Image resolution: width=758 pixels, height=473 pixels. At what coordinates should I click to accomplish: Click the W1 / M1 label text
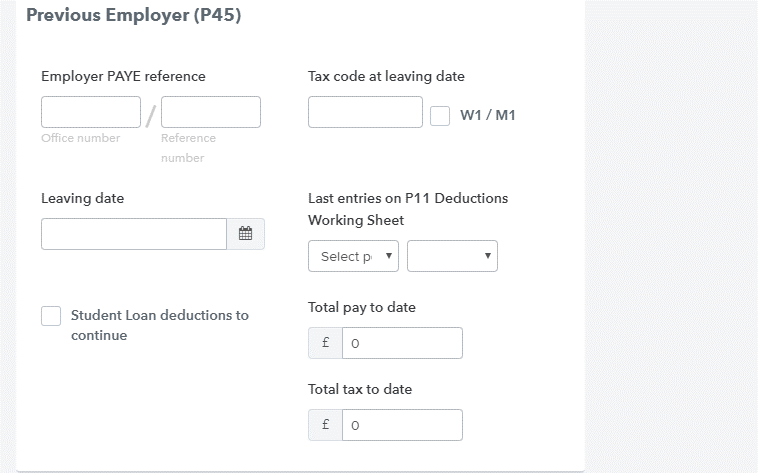click(x=488, y=115)
